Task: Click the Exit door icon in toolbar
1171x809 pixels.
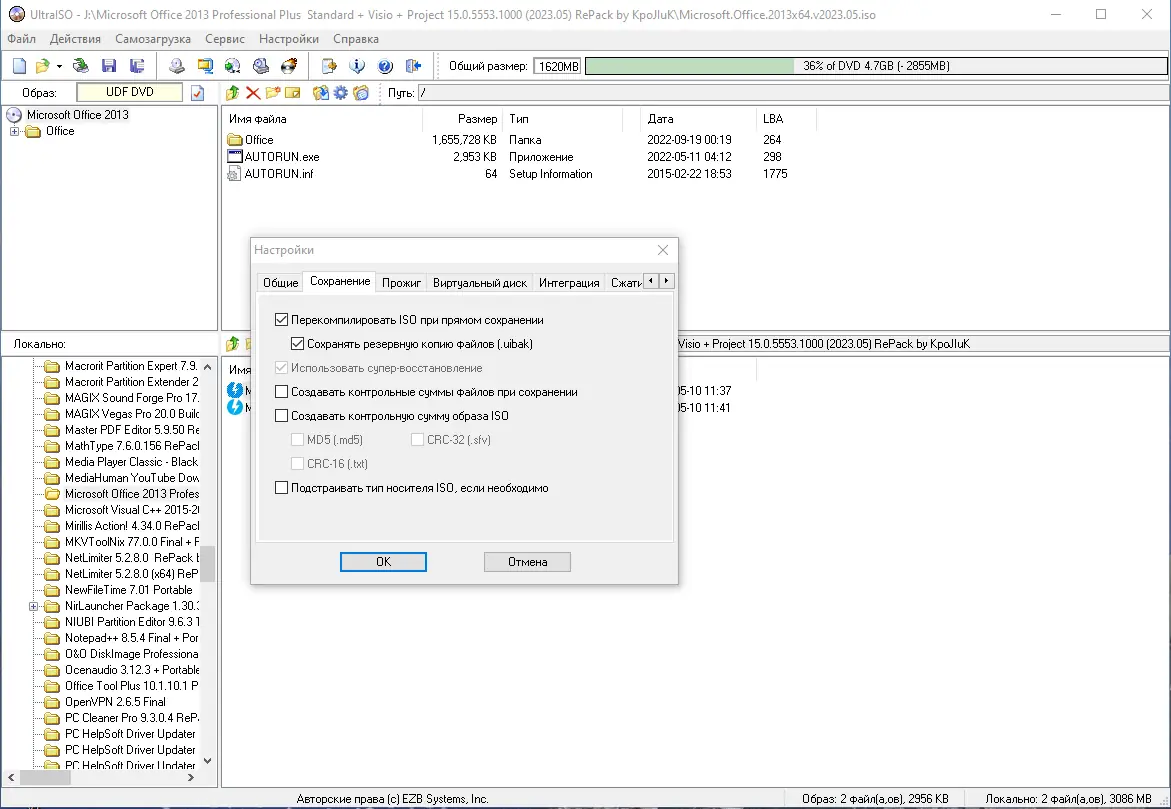Action: coord(413,66)
